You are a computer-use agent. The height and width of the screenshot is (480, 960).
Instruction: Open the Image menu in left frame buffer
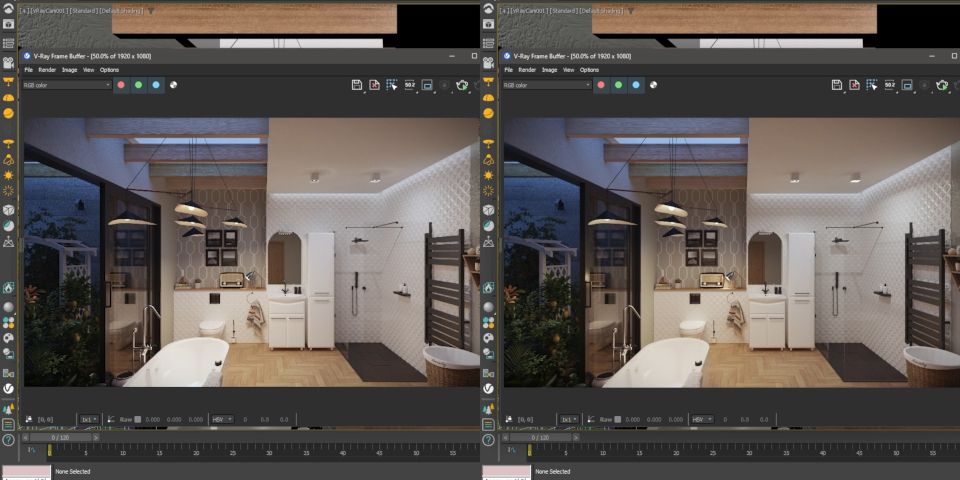tap(69, 70)
